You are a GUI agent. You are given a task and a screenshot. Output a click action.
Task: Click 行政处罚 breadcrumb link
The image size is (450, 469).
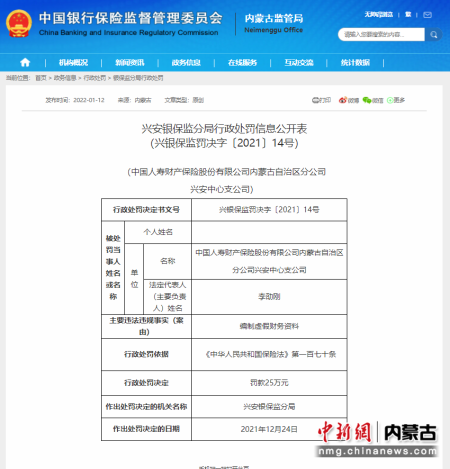95,78
